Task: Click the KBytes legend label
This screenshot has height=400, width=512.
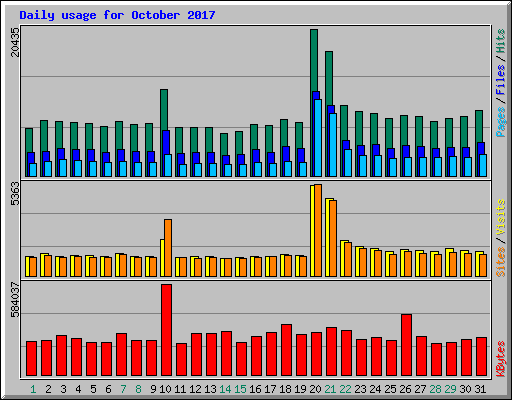Action: coord(500,359)
